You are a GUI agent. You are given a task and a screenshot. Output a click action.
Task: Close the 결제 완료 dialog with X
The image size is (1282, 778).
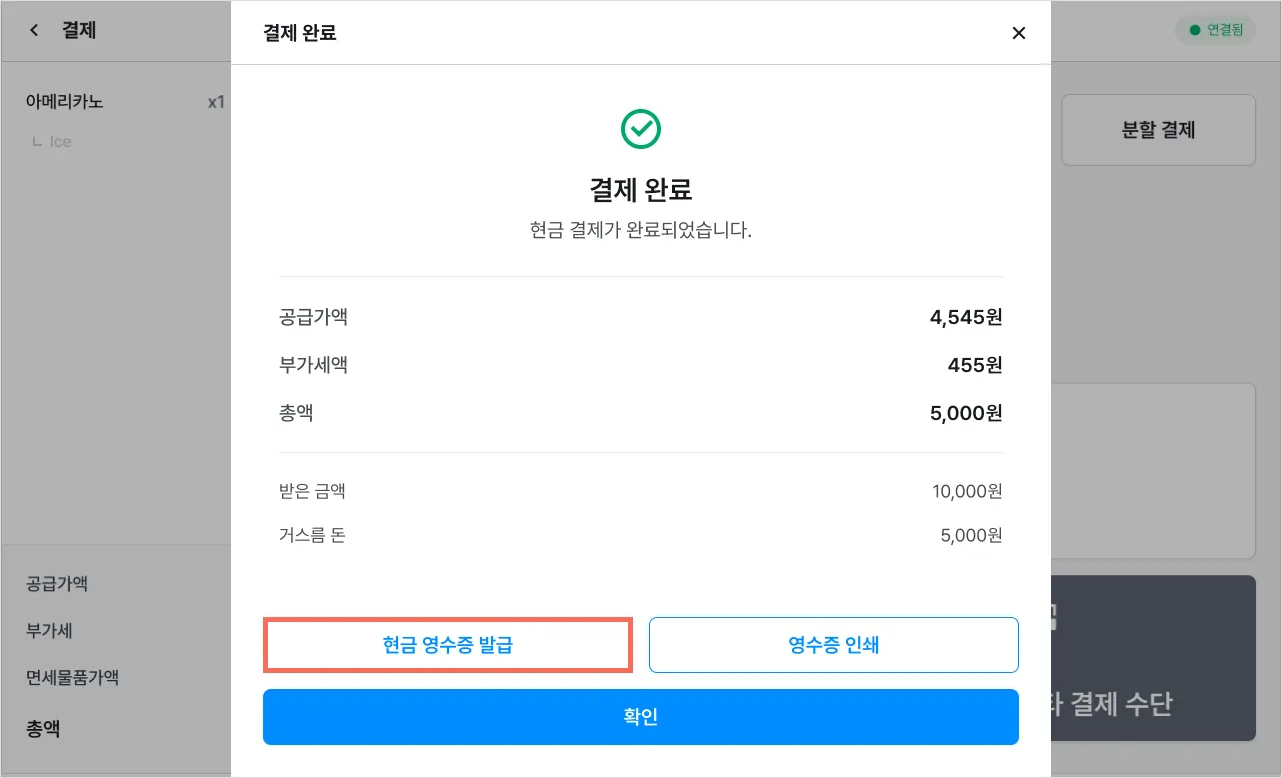coord(1019,33)
